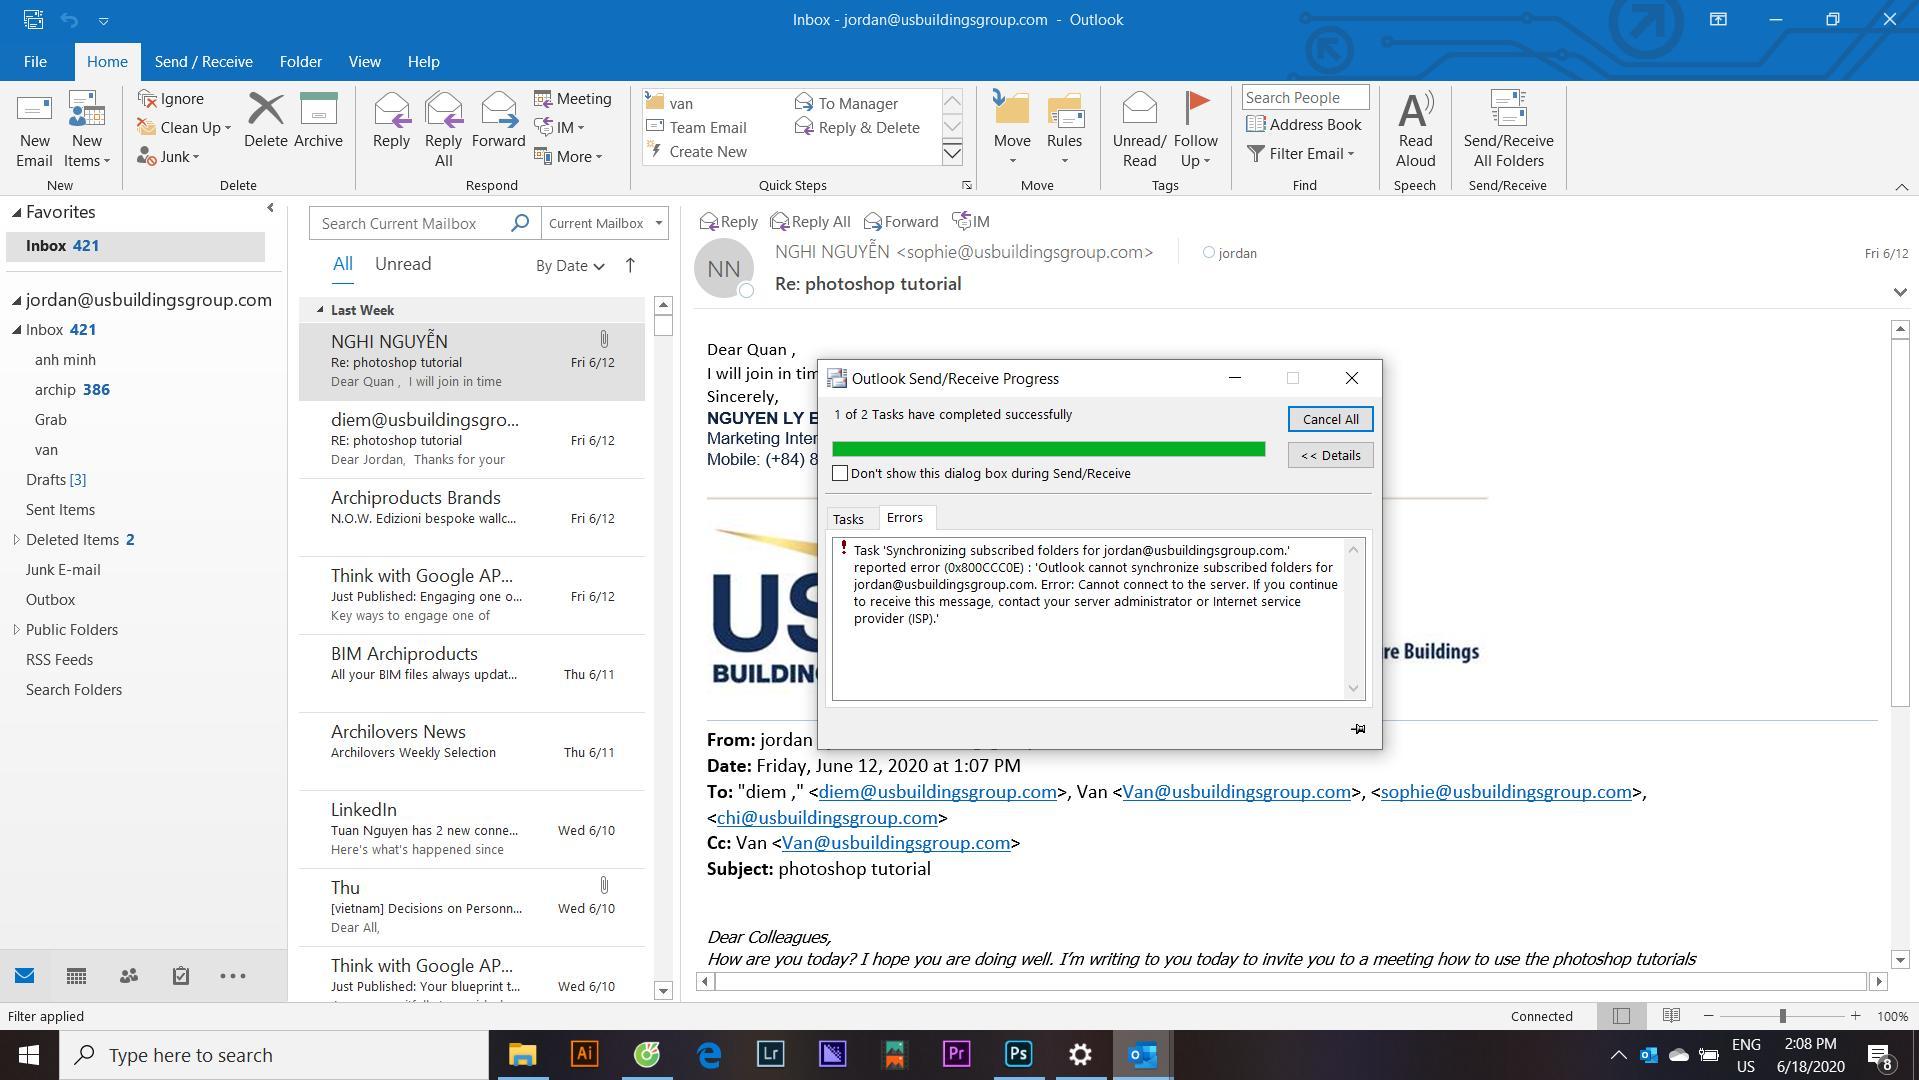Viewport: 1919px width, 1080px height.
Task: Click the Search People field
Action: coord(1305,97)
